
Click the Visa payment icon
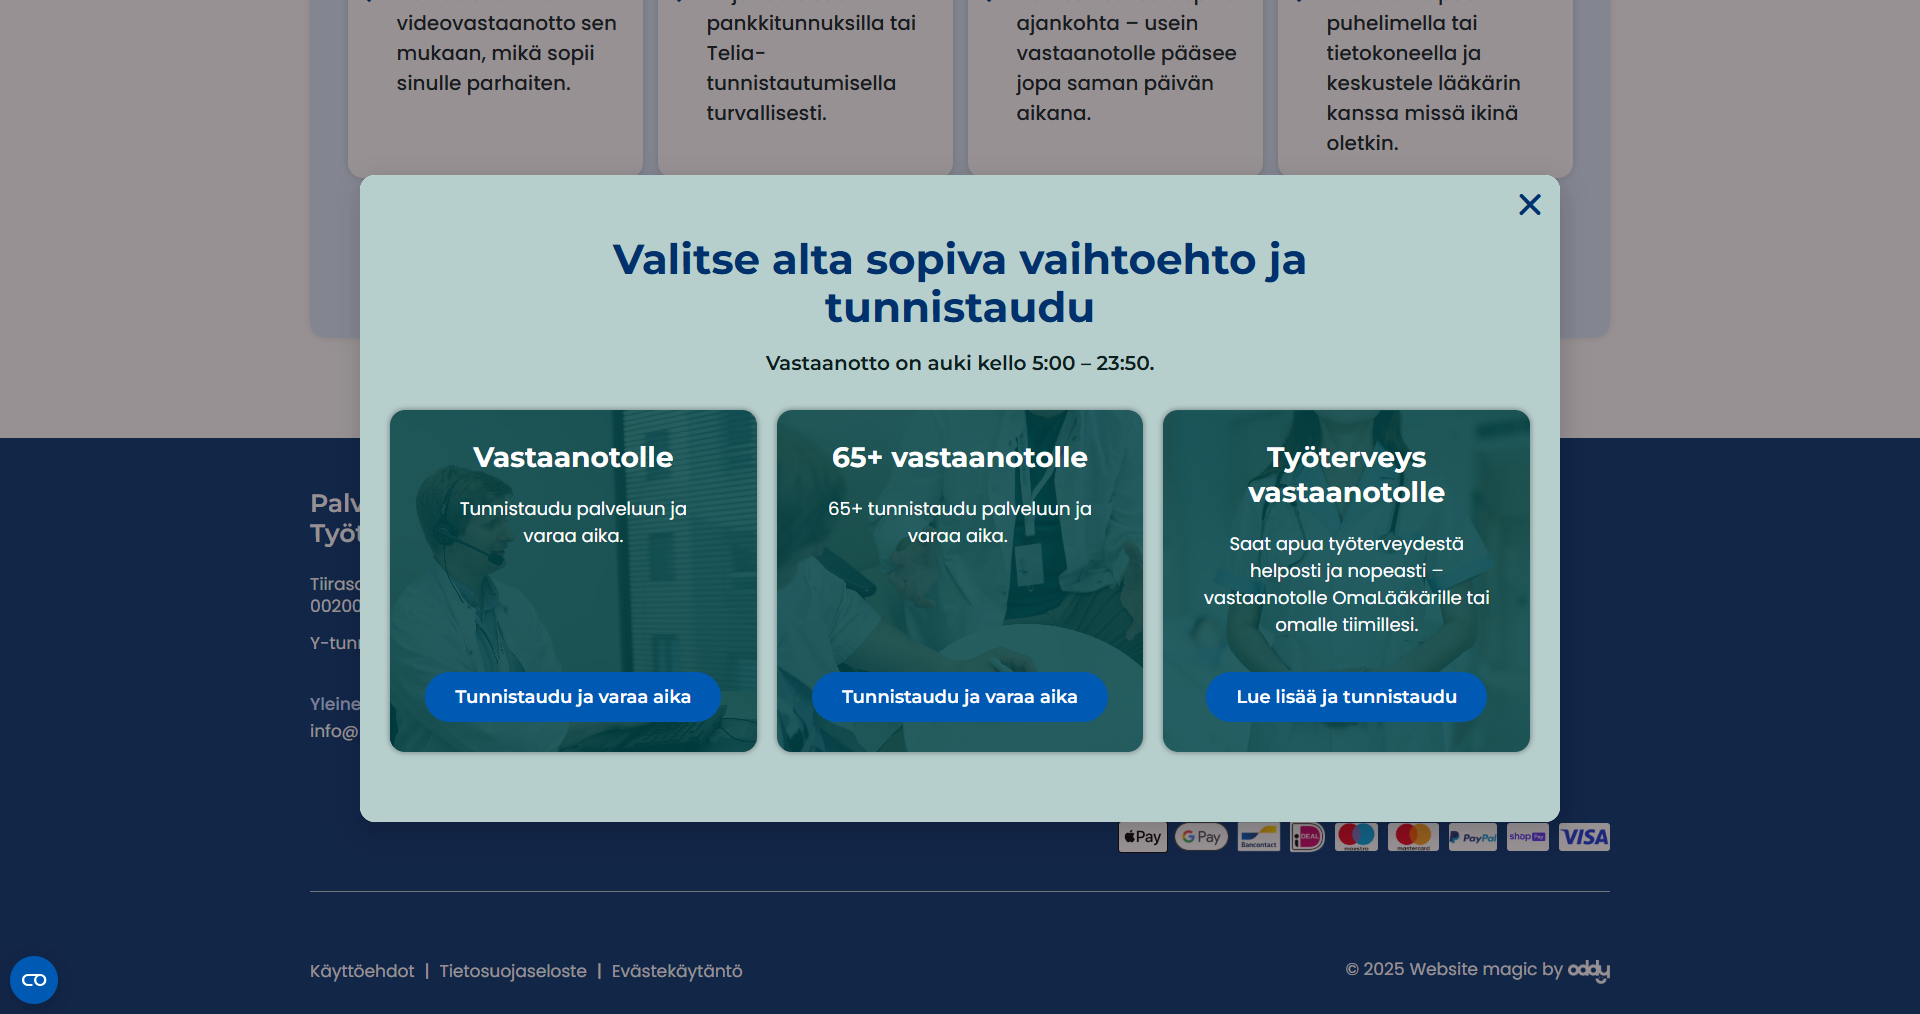[1584, 837]
